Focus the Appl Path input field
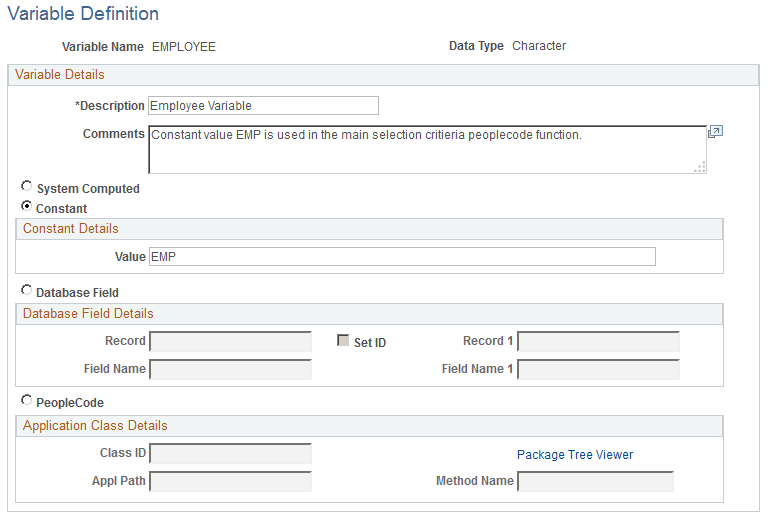The width and height of the screenshot is (772, 519). (230, 482)
